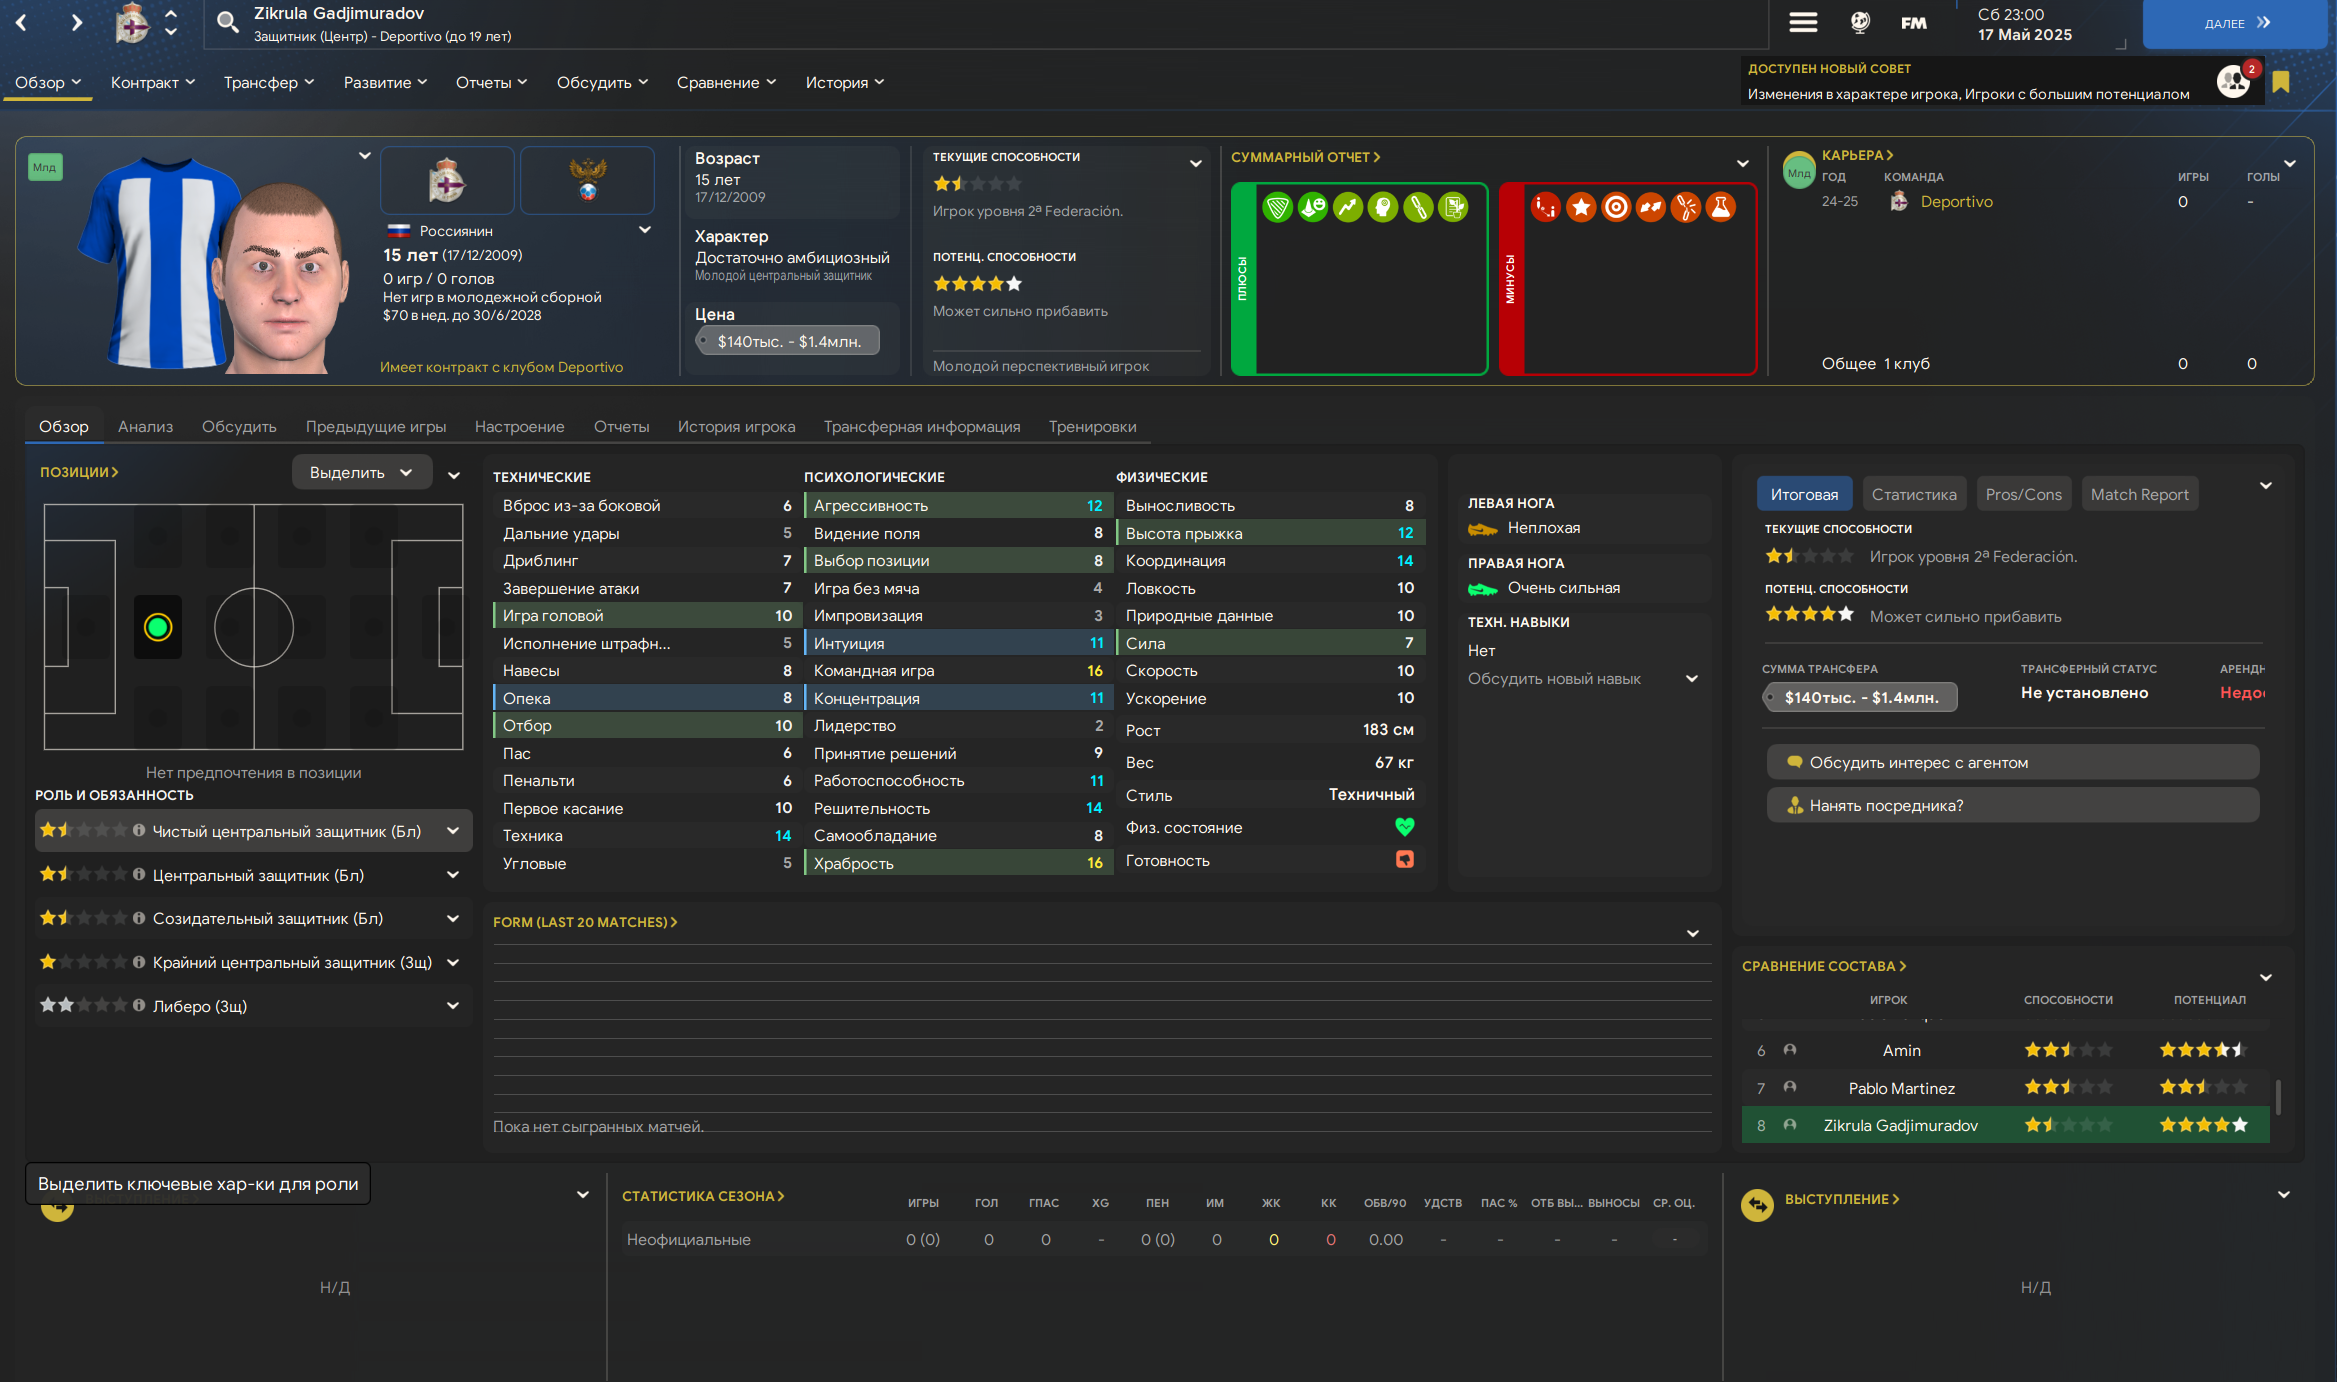Click the orange target icon in Минусы

pos(1615,207)
